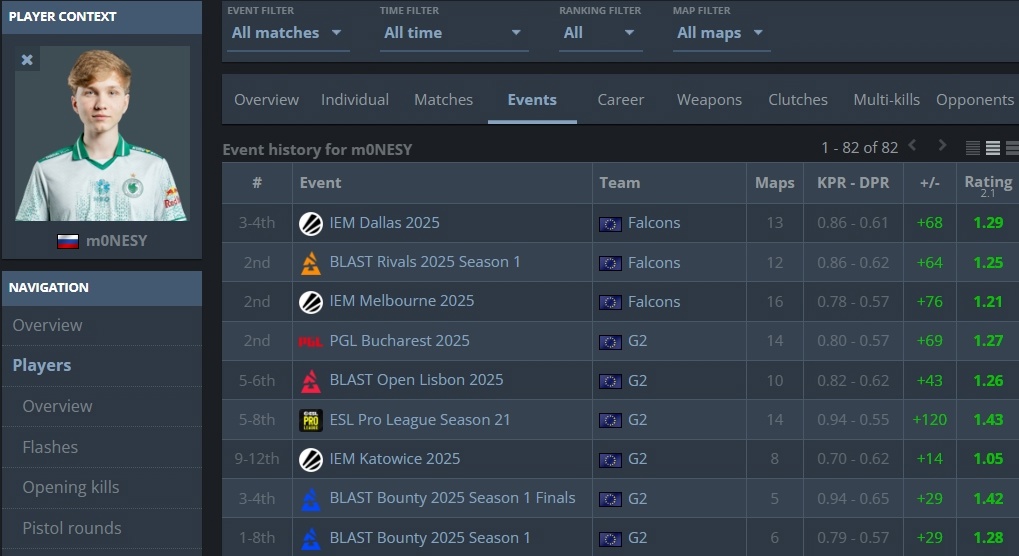Screen dimensions: 1019x556
Task: Go to next page of event history
Action: tap(942, 145)
